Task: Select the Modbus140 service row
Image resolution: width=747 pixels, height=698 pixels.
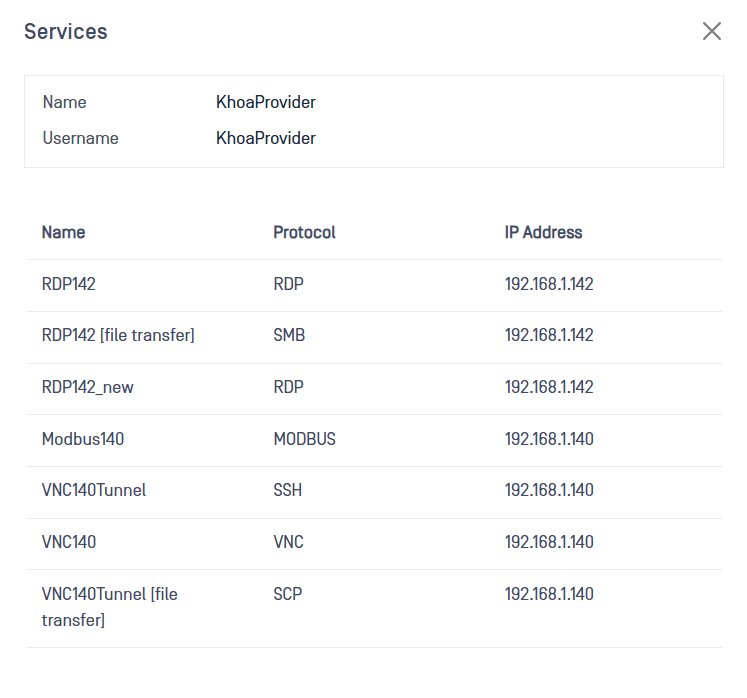Action: click(x=83, y=439)
